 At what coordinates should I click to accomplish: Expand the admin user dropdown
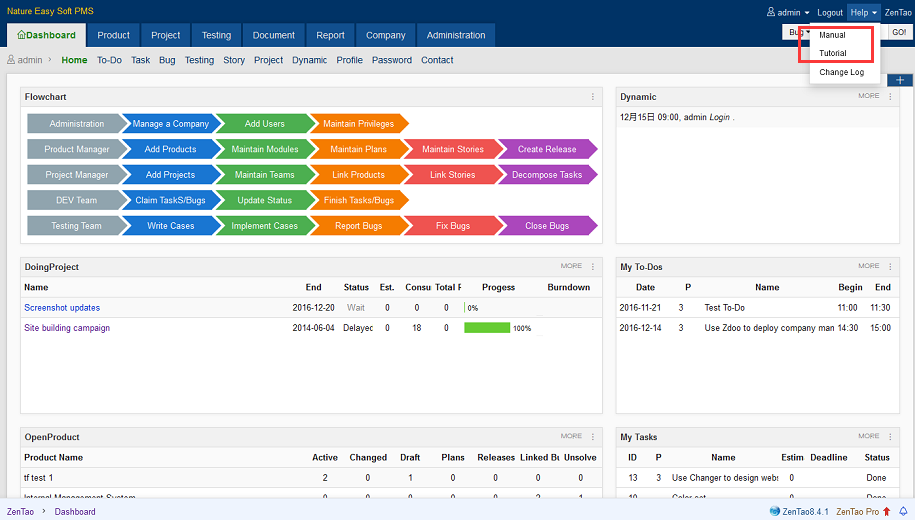tap(788, 12)
